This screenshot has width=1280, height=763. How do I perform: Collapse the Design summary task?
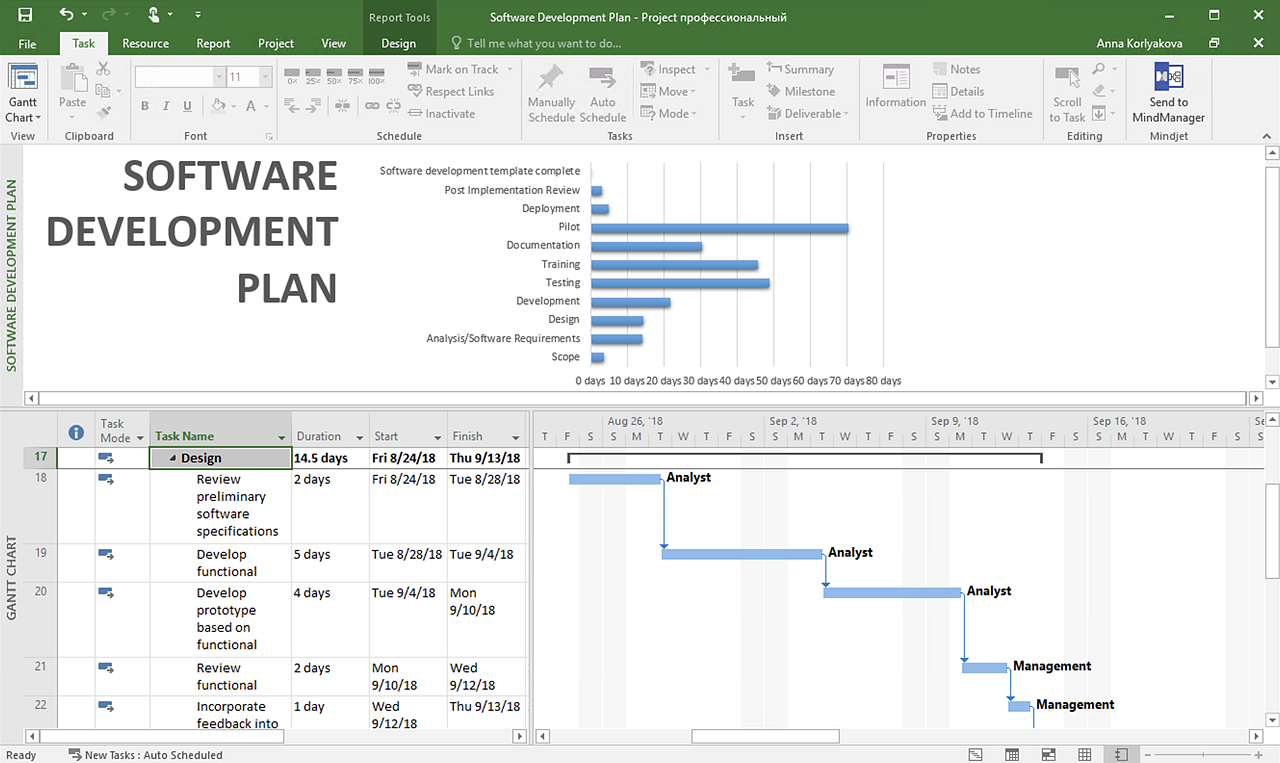(173, 458)
